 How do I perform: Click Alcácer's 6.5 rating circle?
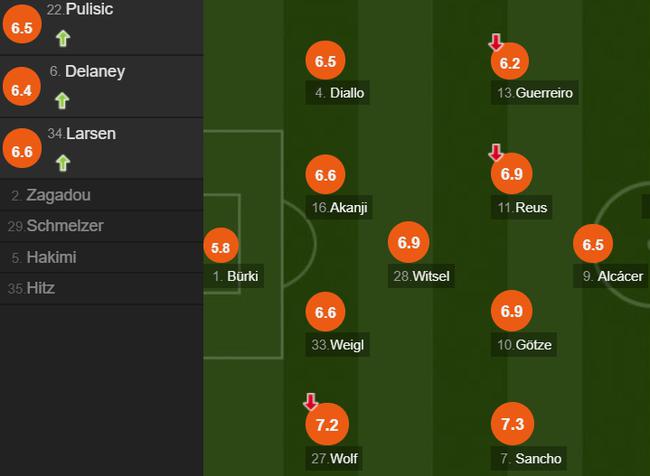pos(593,244)
